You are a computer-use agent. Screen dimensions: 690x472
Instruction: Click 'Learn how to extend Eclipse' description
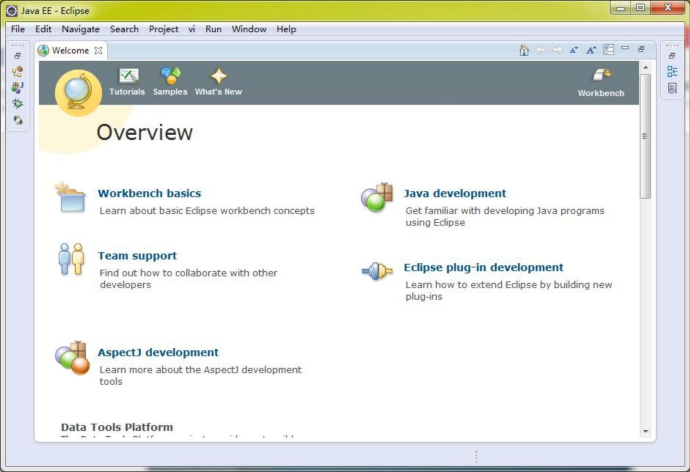pos(509,290)
